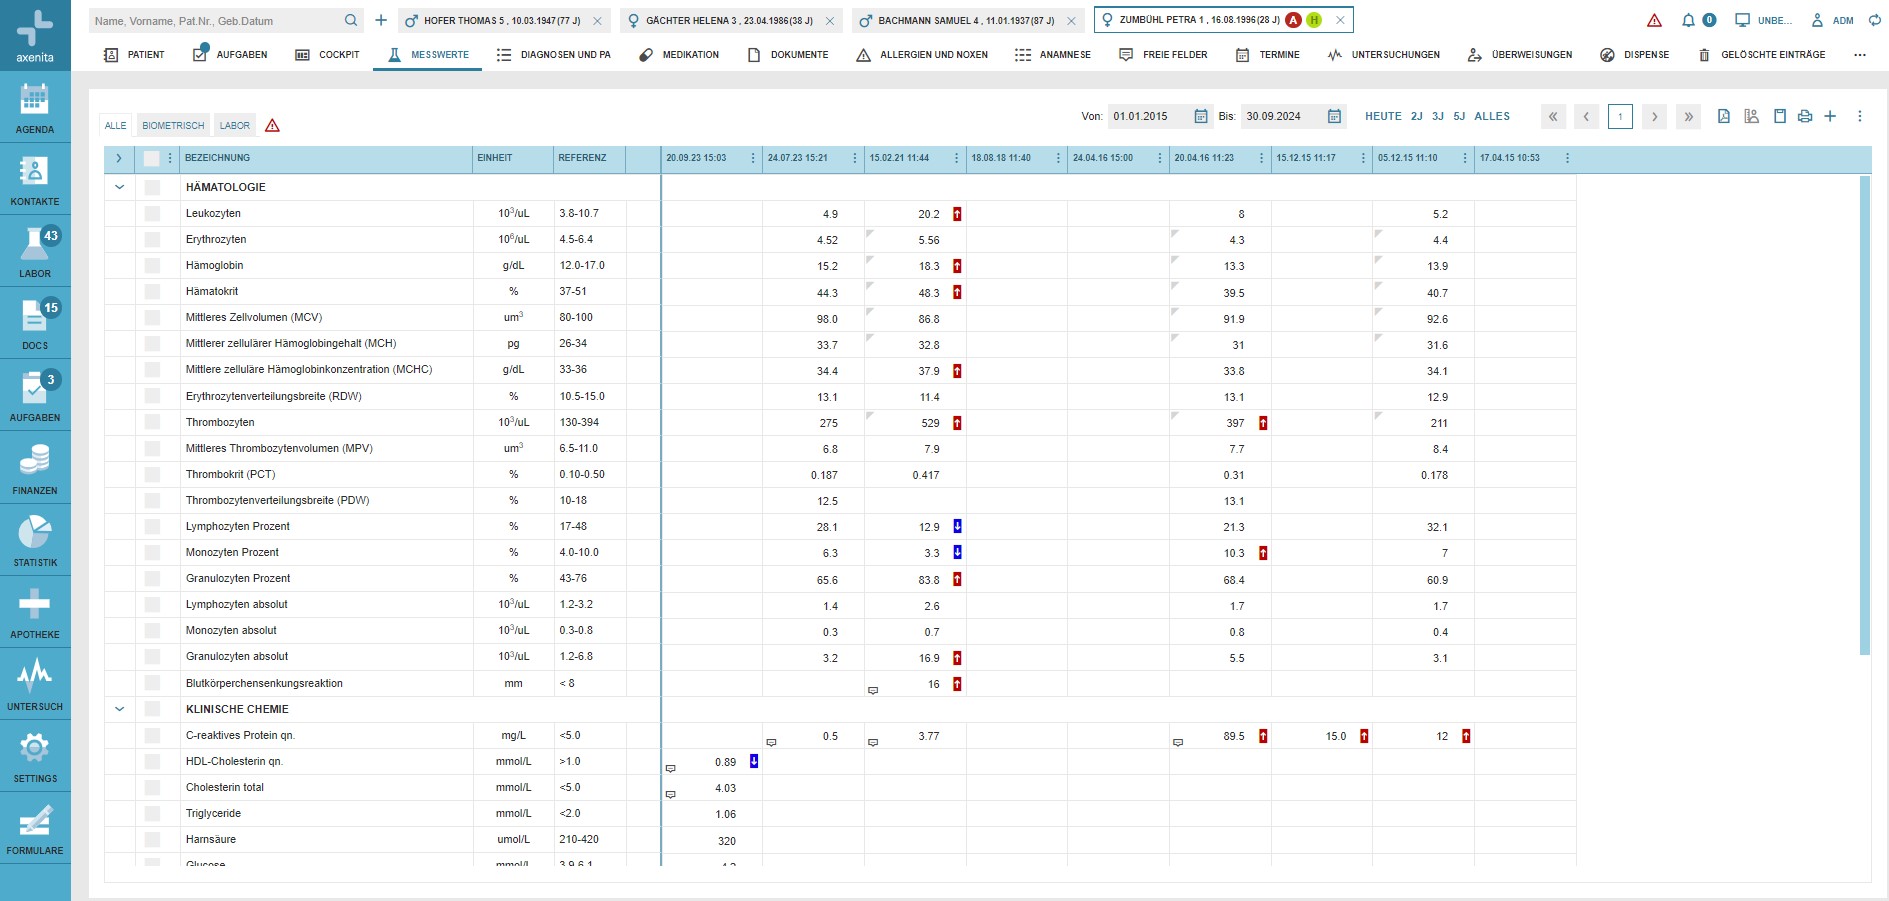
Task: Open the Statistik sidebar module
Action: [x=35, y=540]
